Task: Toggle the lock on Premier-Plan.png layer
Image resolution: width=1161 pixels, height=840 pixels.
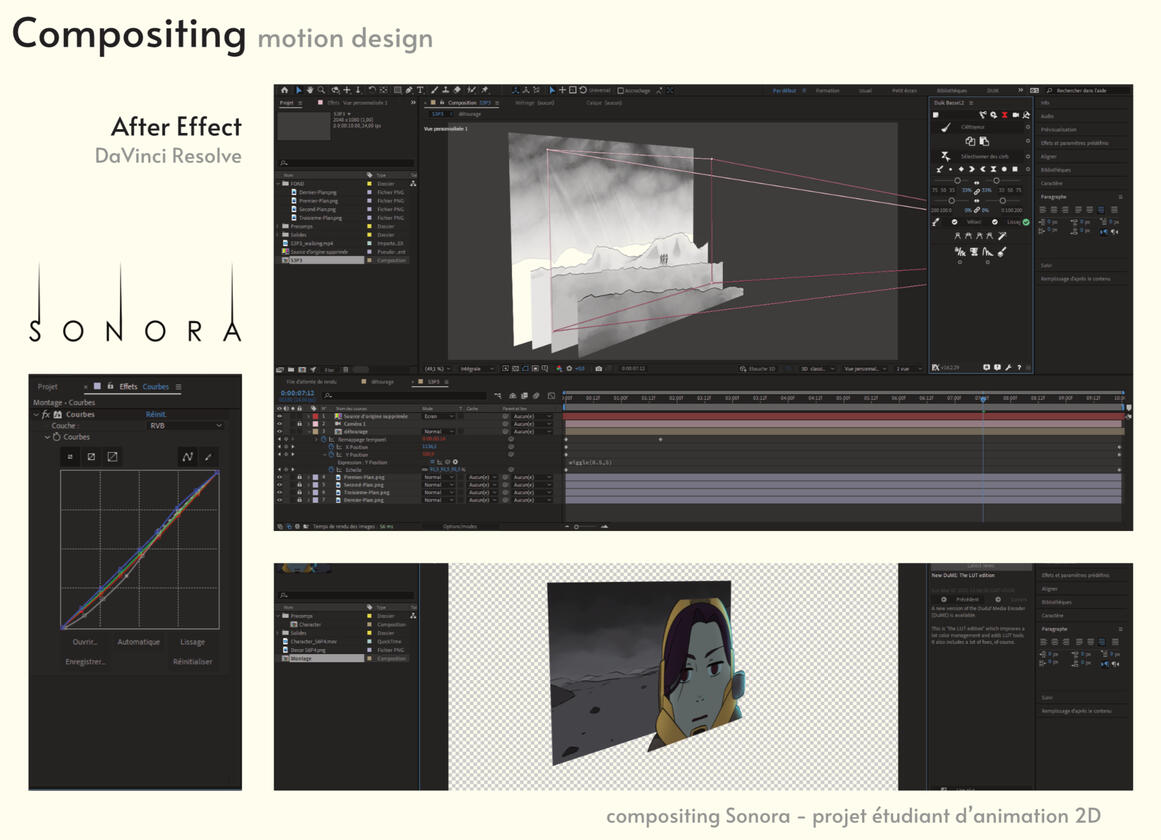Action: (x=299, y=477)
